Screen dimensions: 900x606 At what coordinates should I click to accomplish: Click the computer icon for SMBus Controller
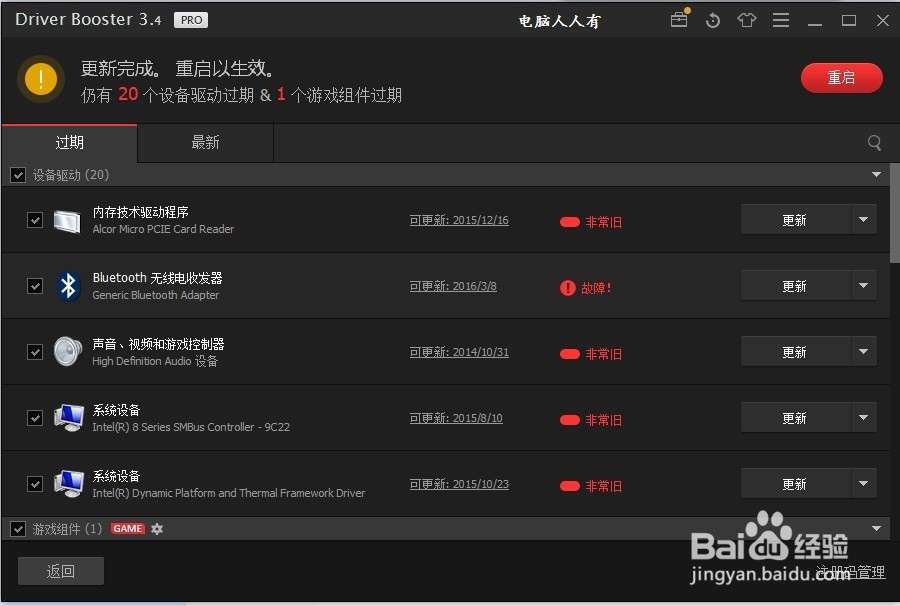pyautogui.click(x=68, y=417)
